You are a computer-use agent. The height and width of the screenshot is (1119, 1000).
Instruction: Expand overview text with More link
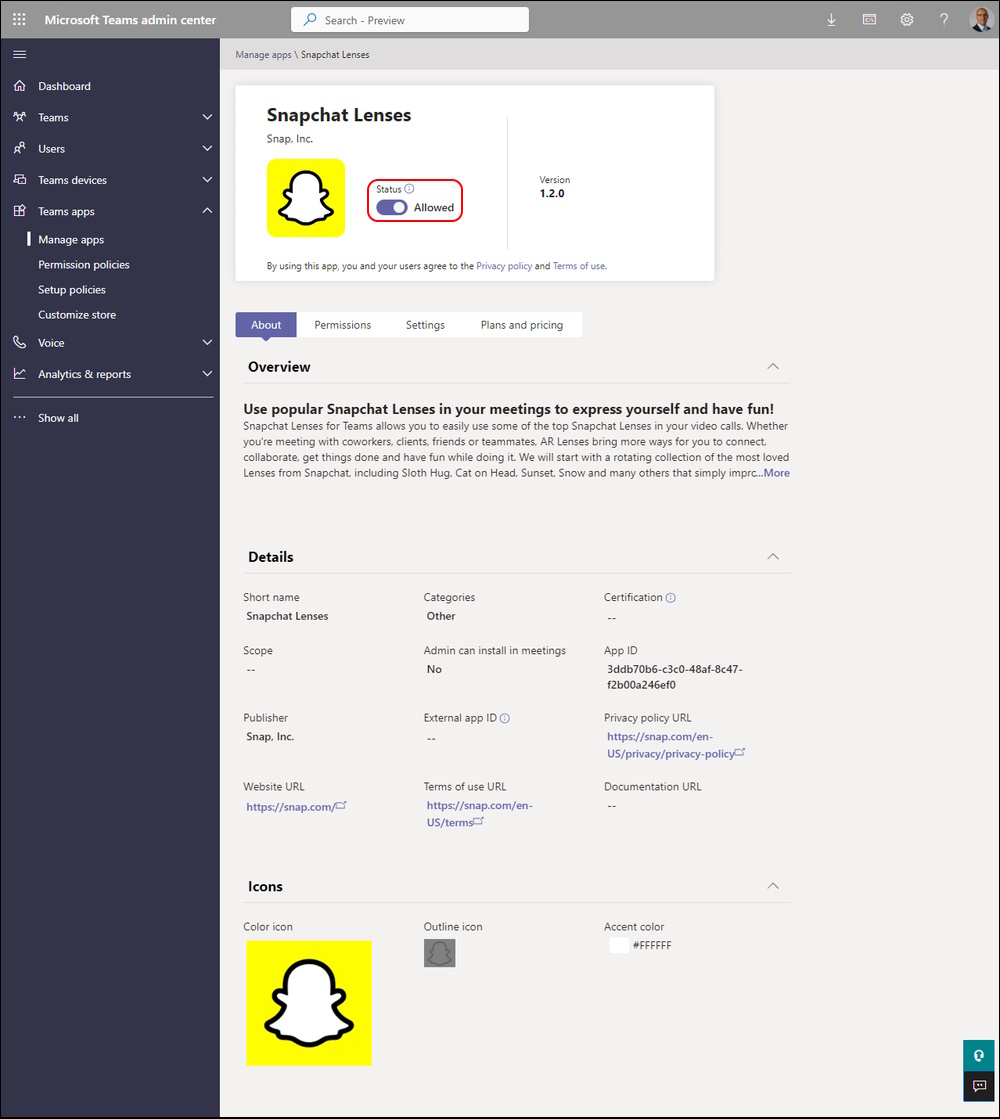[777, 473]
